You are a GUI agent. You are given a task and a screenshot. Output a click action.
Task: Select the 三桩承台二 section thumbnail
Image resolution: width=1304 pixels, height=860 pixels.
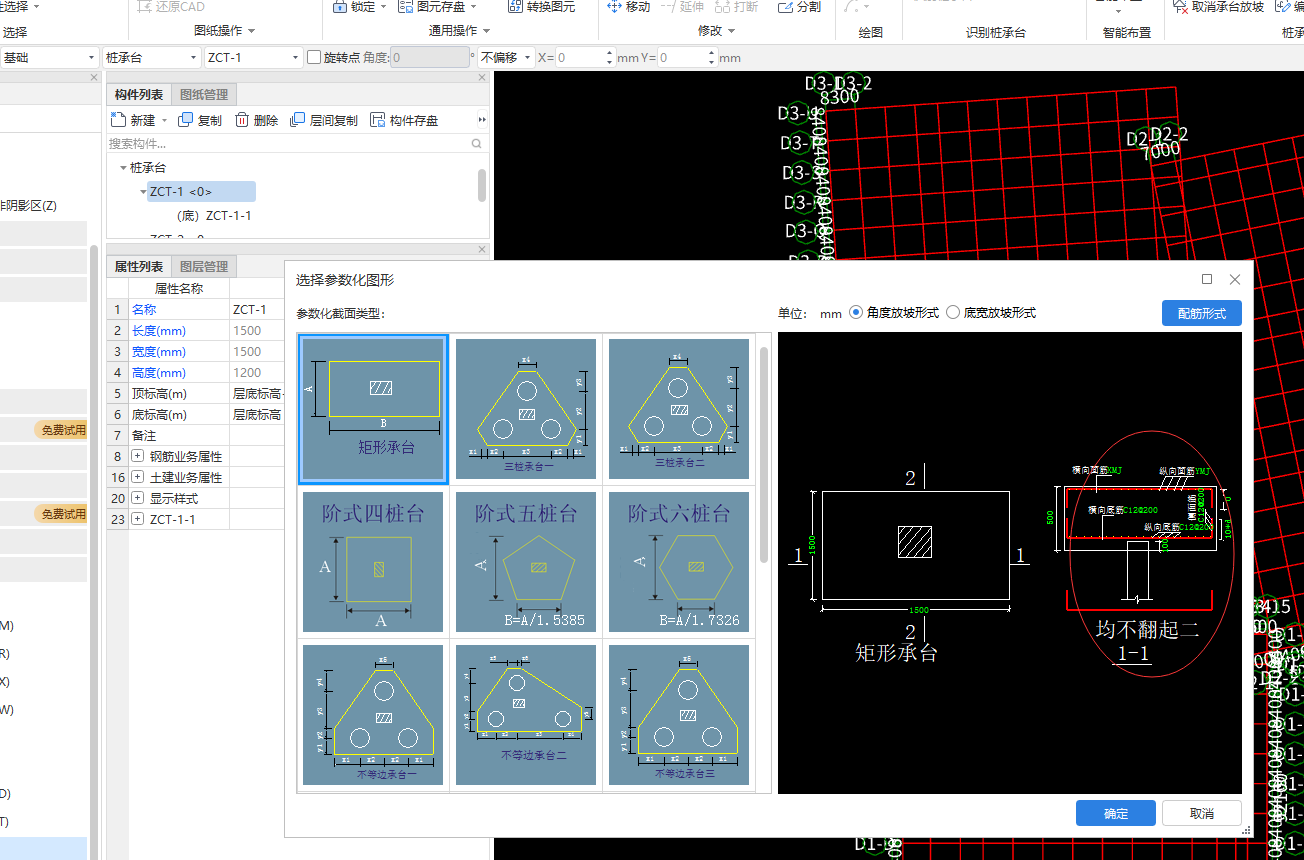679,409
